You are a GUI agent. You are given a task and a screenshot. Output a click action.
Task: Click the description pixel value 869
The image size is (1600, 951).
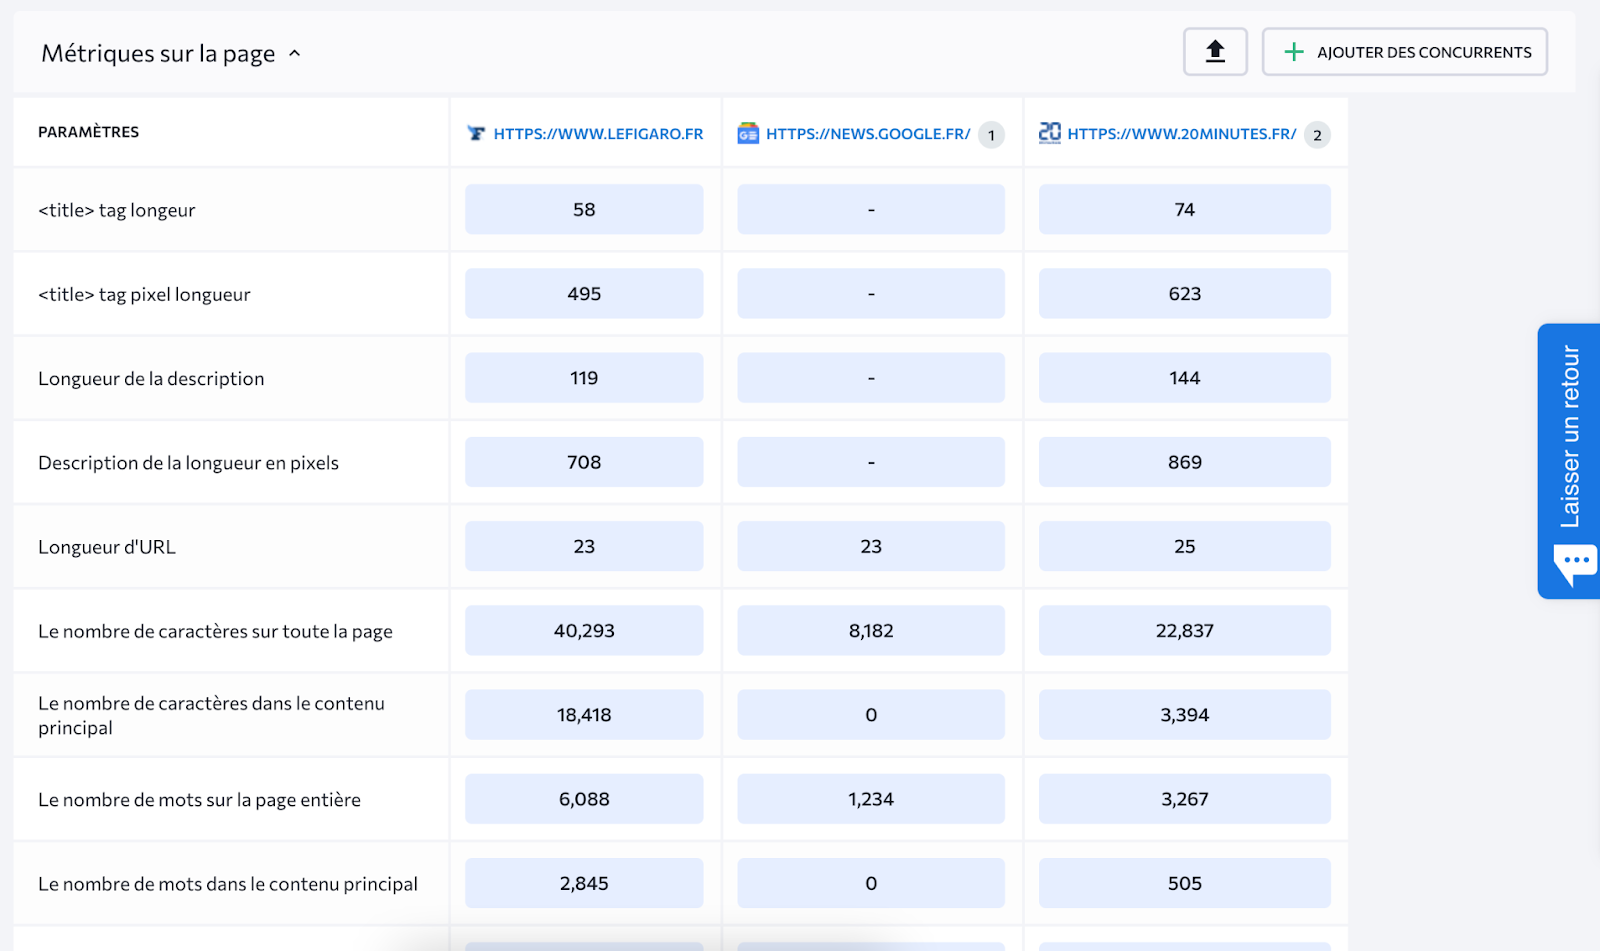click(1185, 462)
